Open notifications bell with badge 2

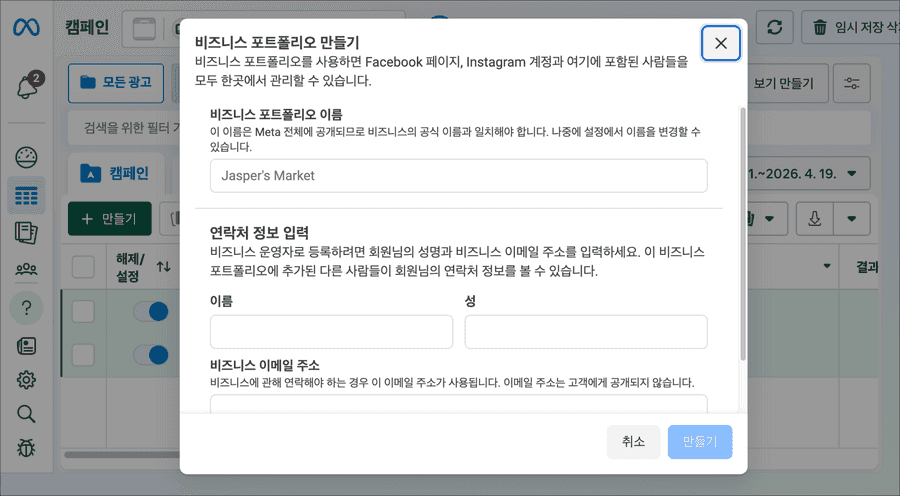coord(28,86)
